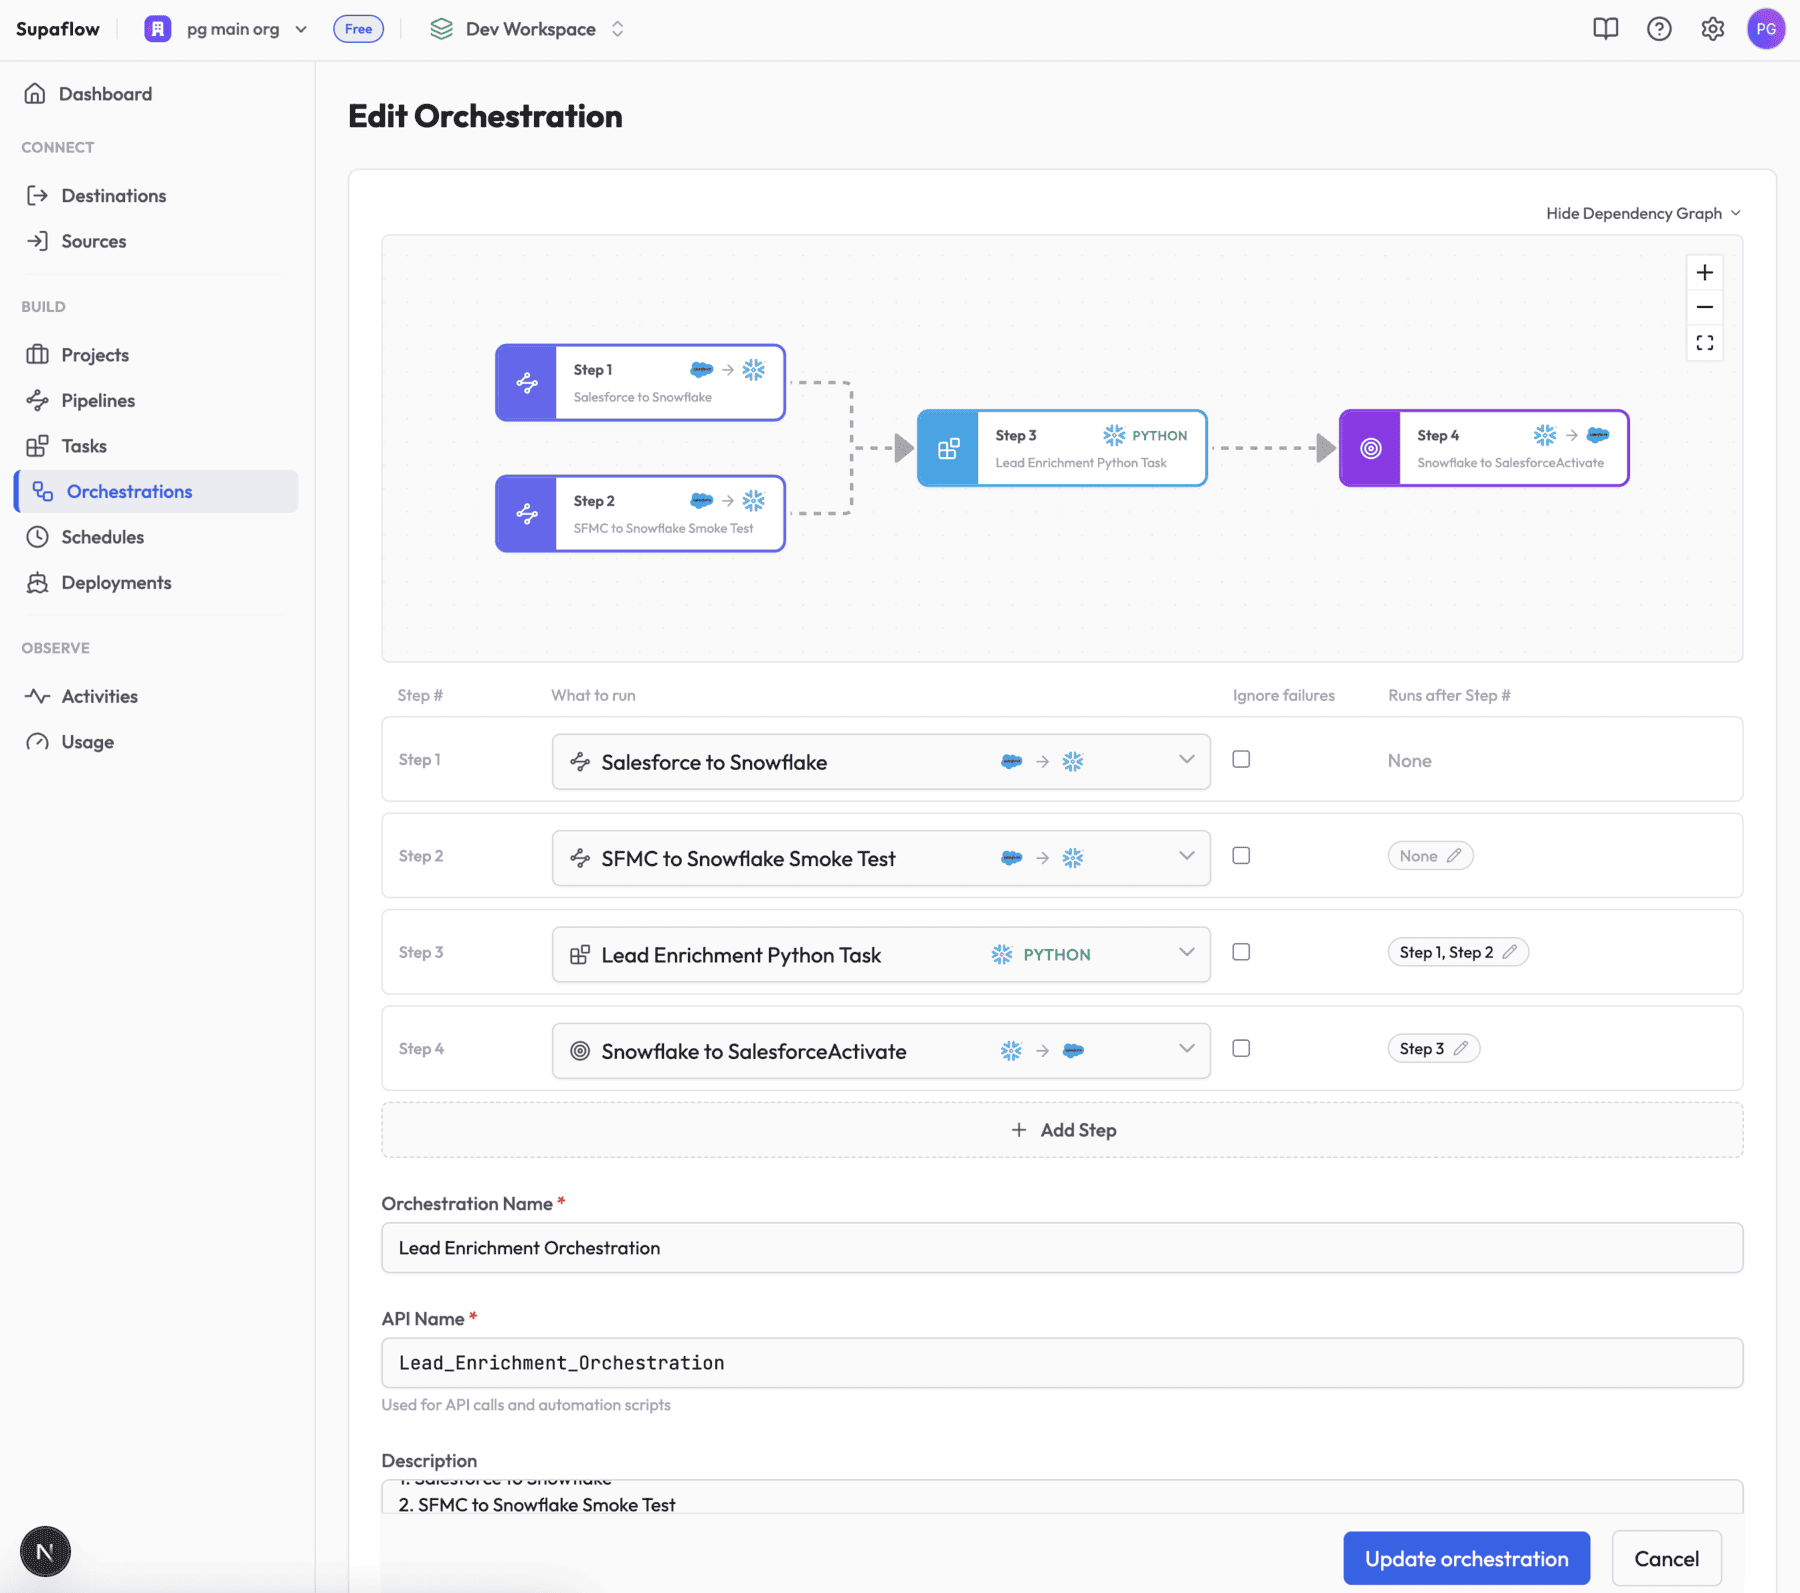Select the Step 2 node in graph
1800x1593 pixels.
(640, 514)
